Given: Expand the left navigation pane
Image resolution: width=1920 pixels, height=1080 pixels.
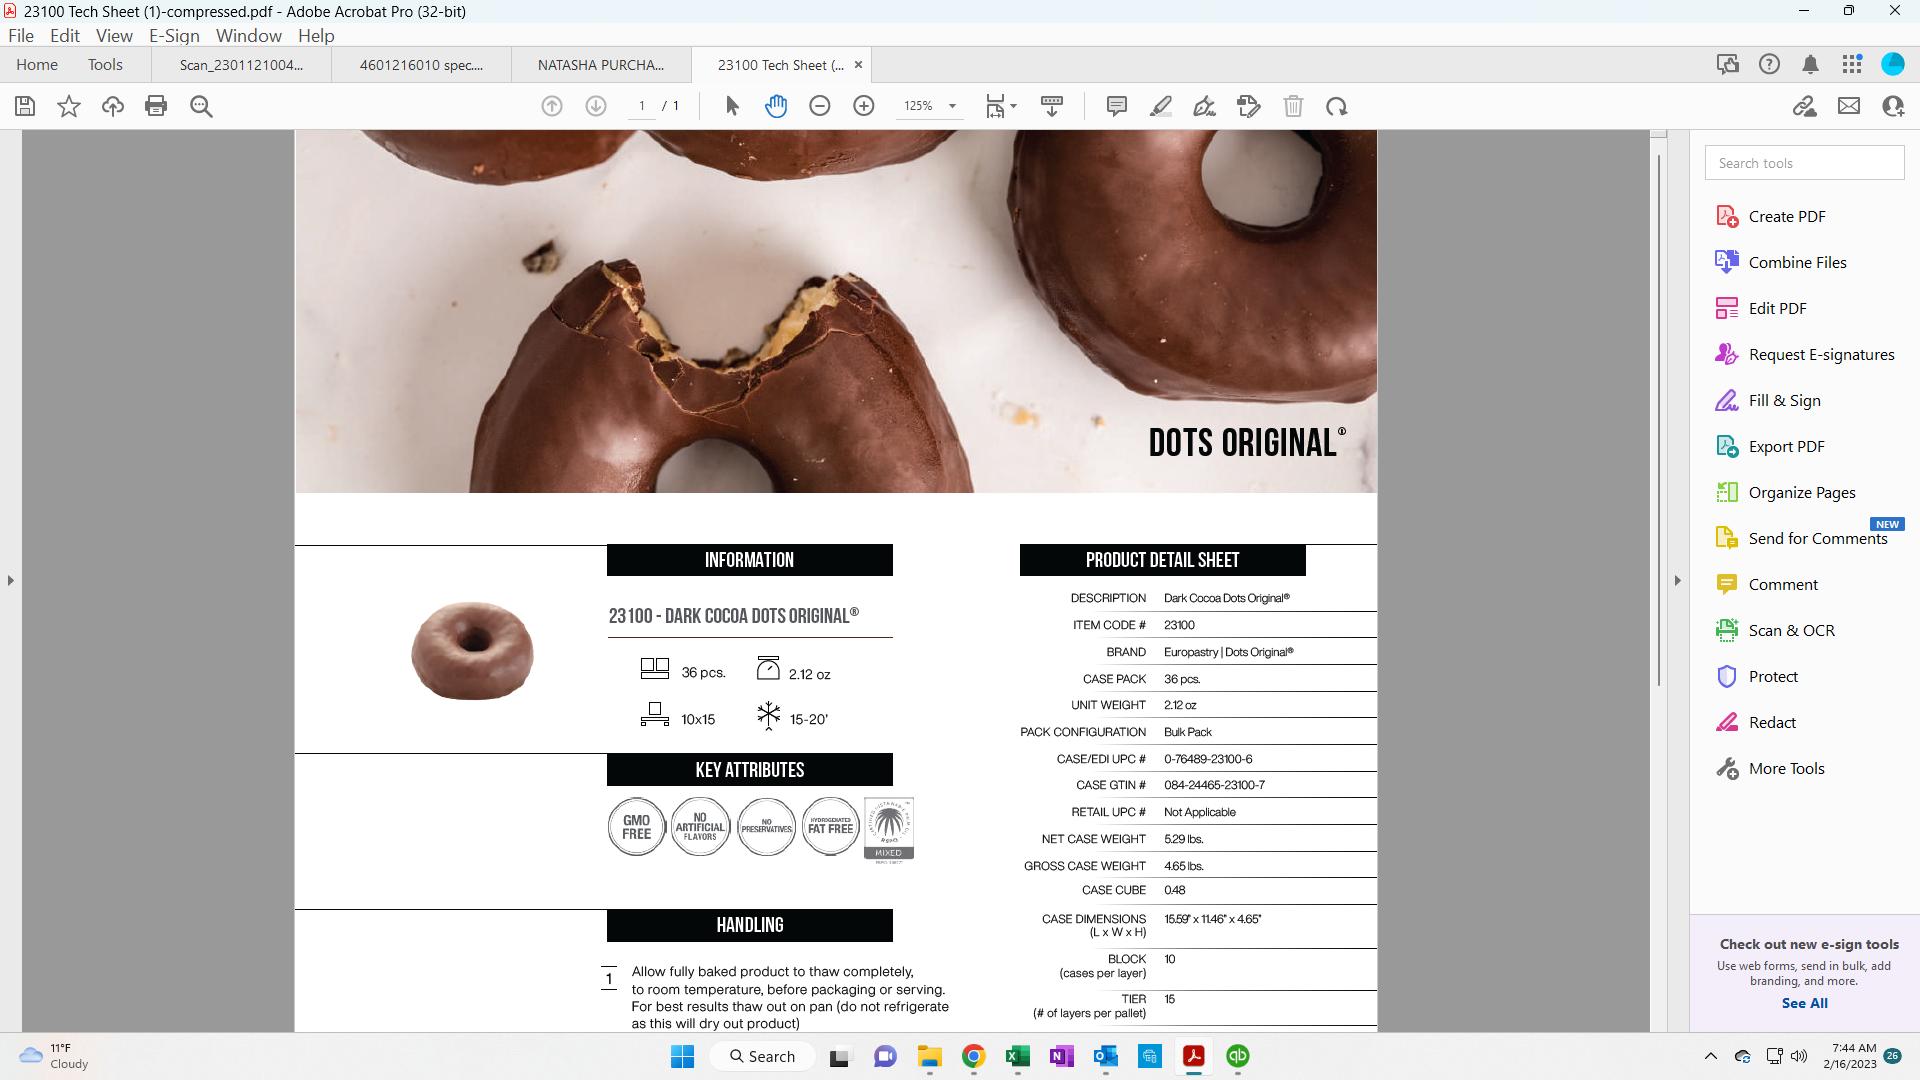Looking at the screenshot, I should click(x=10, y=580).
